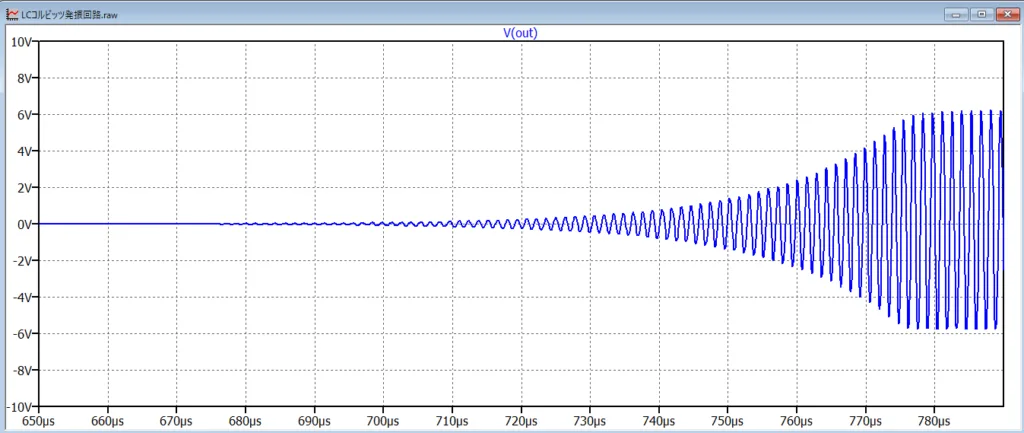
Task: Click the 680µs time axis label
Action: coord(245,421)
